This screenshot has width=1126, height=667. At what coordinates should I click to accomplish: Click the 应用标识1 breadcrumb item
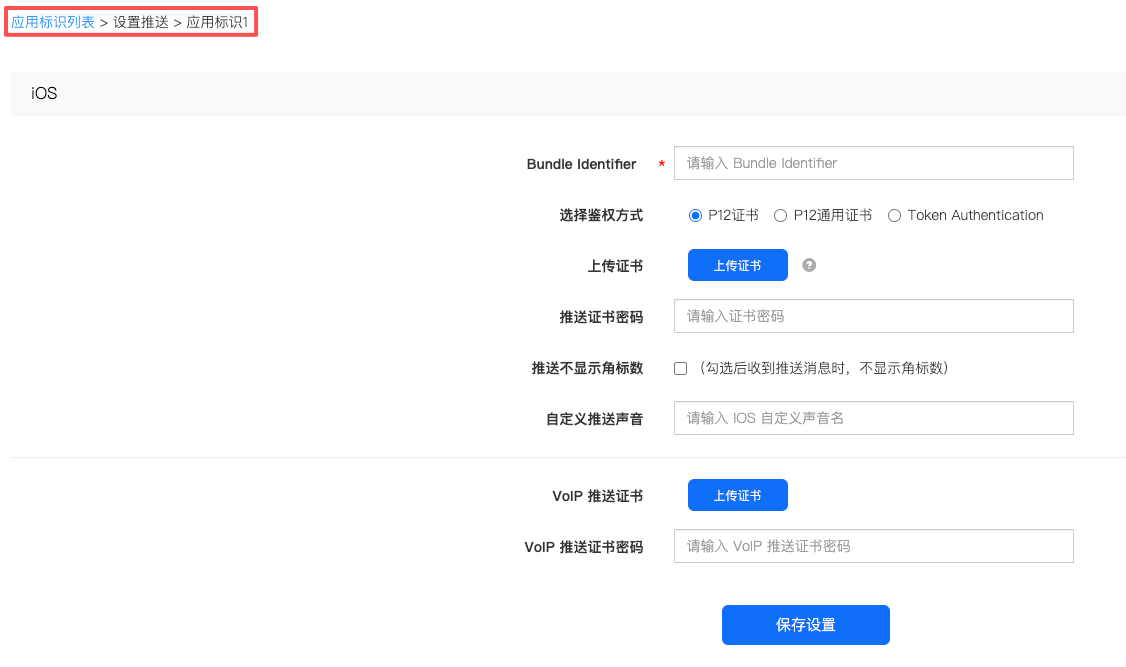click(217, 22)
